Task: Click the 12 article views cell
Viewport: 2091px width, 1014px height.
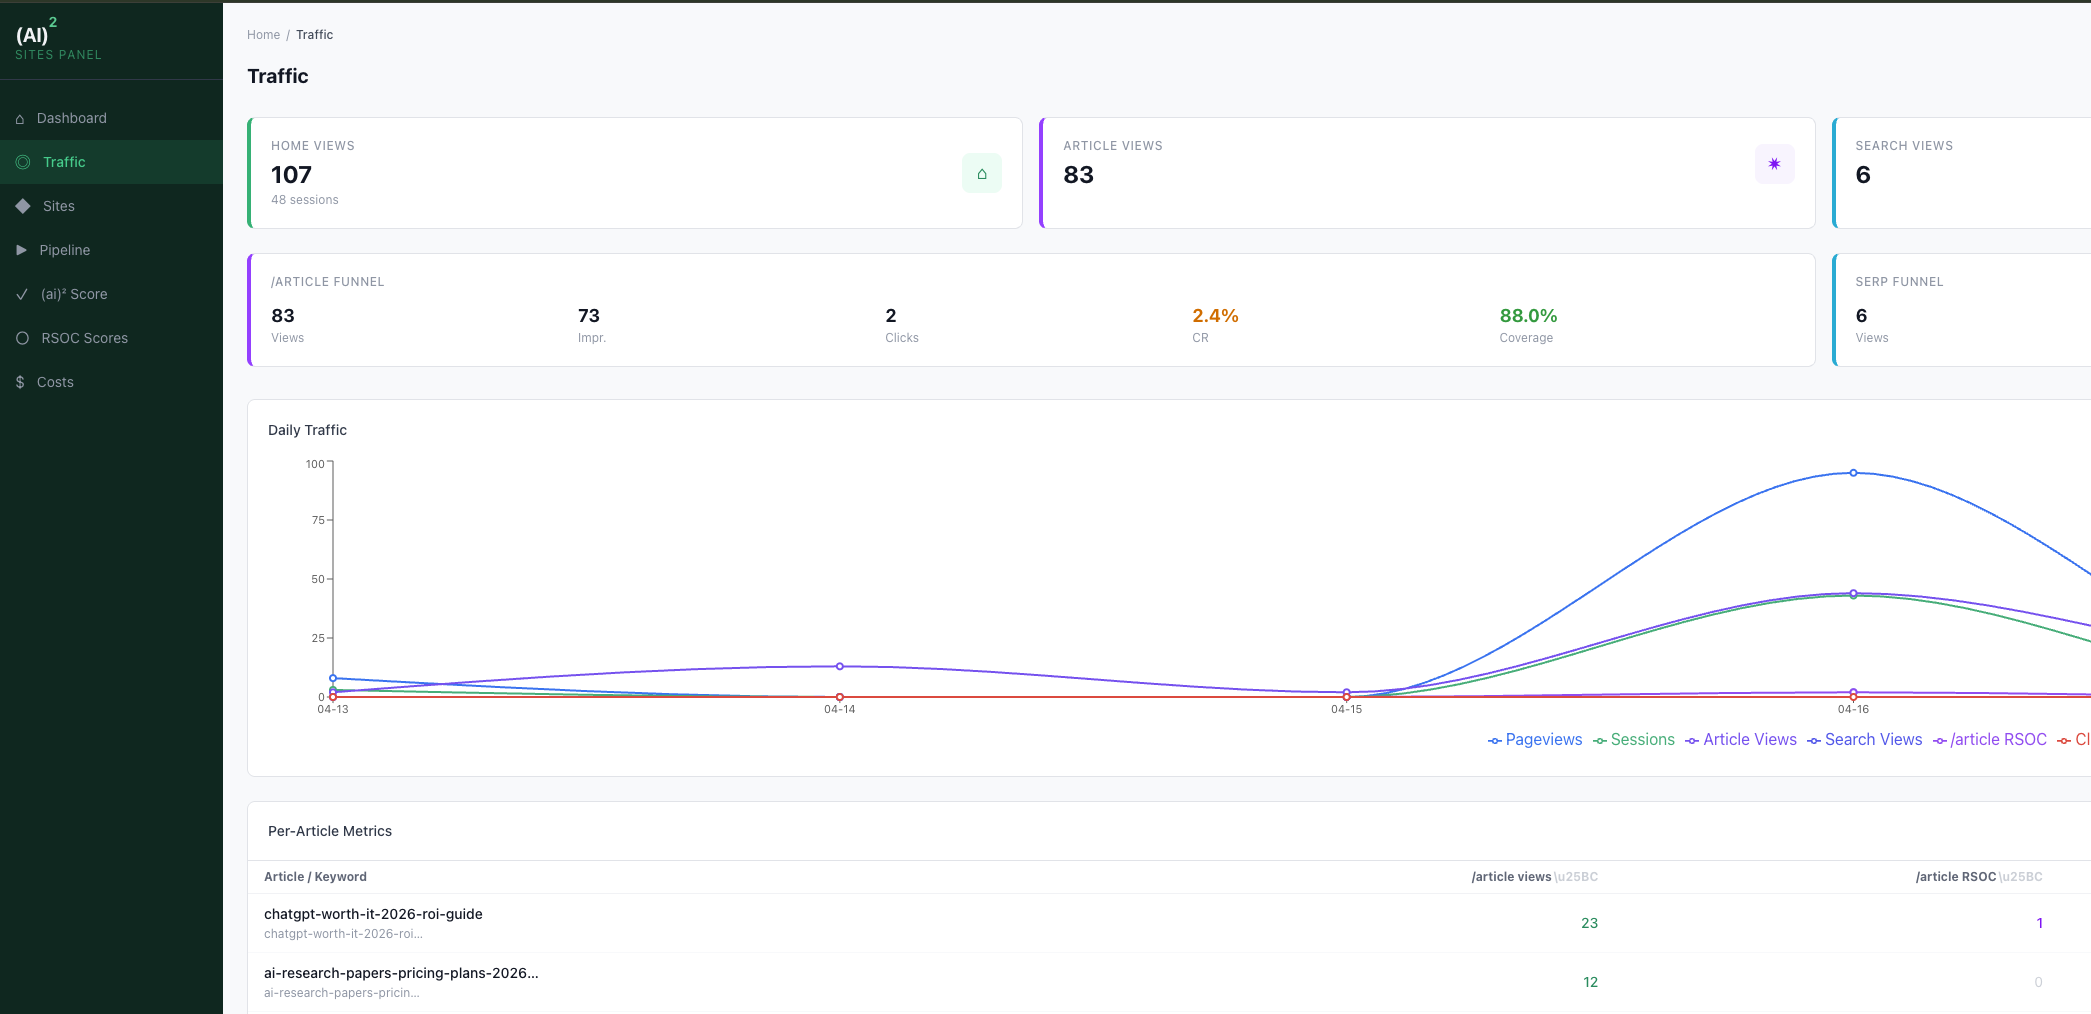Action: click(x=1590, y=982)
